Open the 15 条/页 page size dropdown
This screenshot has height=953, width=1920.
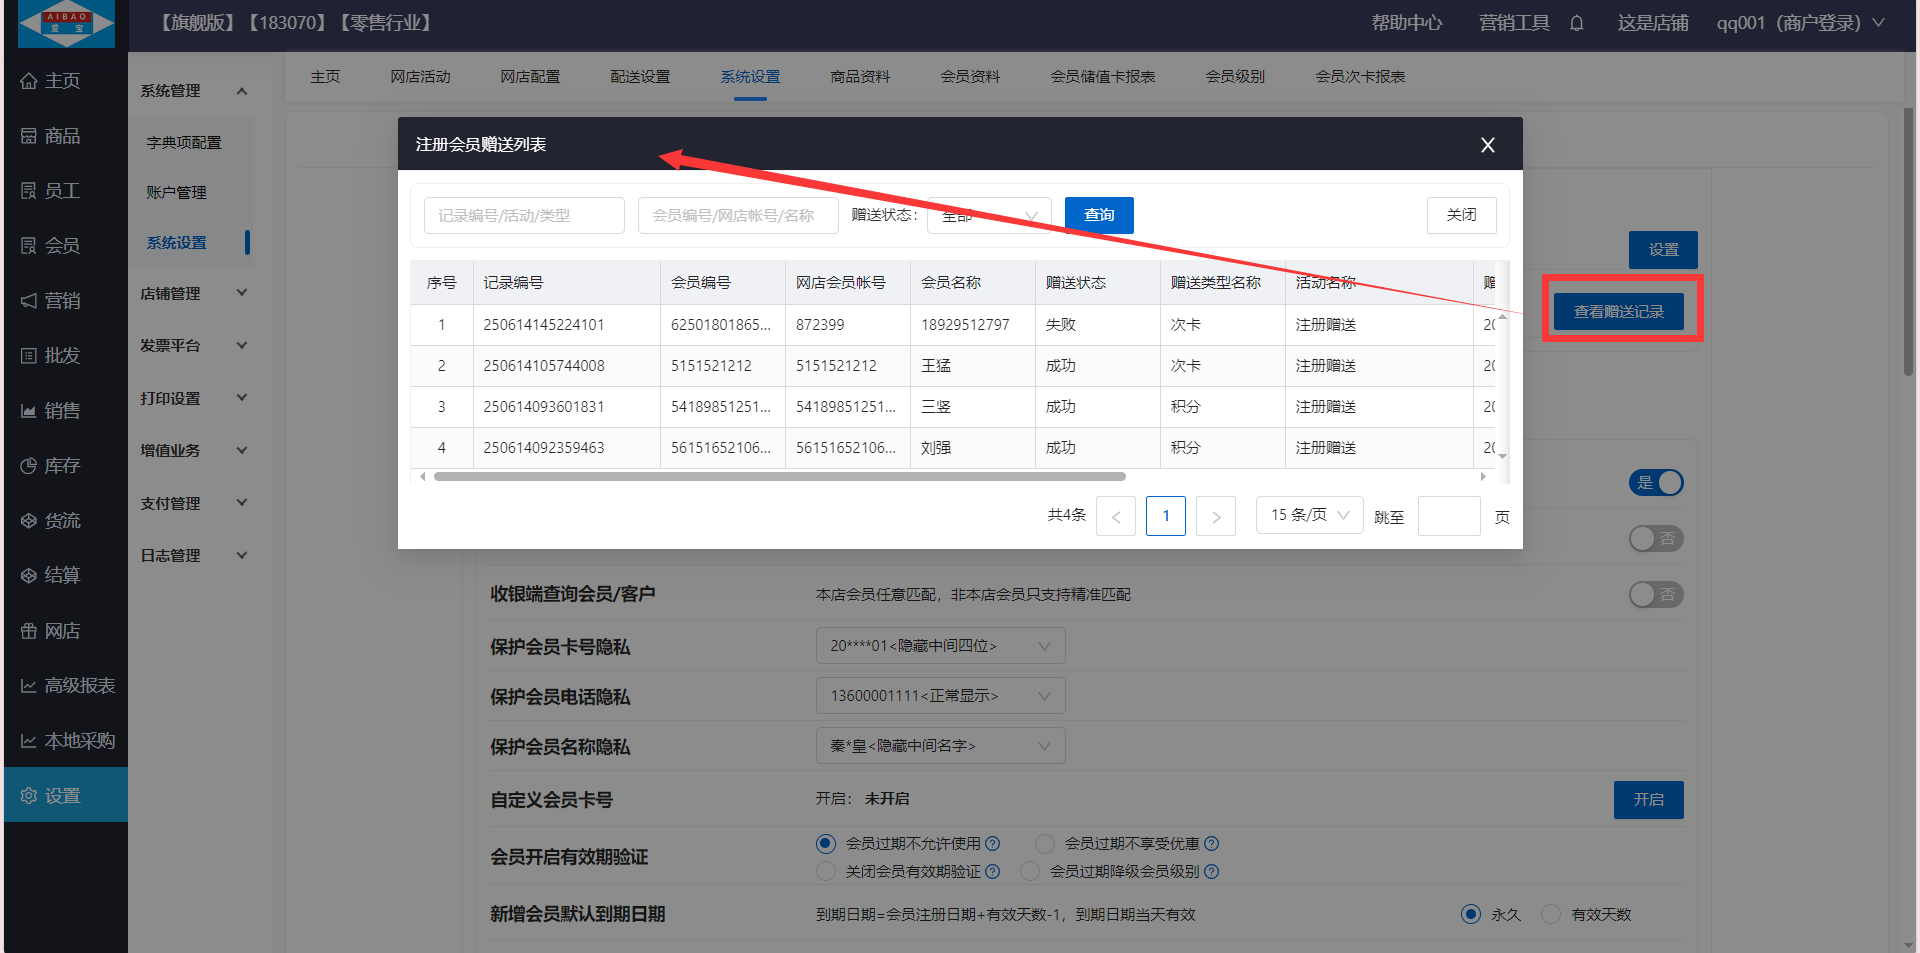click(x=1309, y=515)
